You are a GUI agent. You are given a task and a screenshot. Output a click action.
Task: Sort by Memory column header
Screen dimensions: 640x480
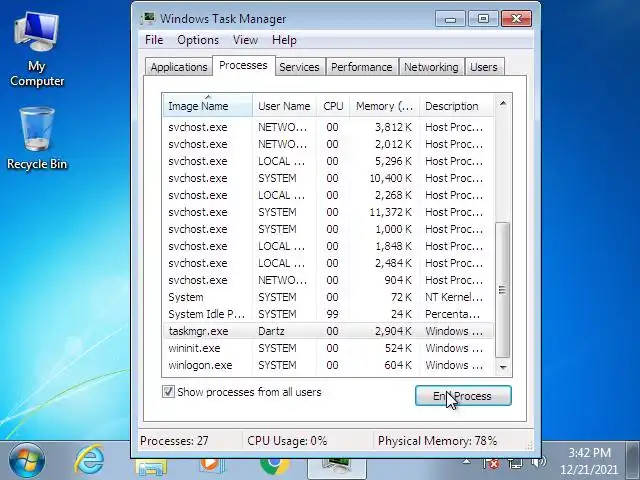[384, 106]
